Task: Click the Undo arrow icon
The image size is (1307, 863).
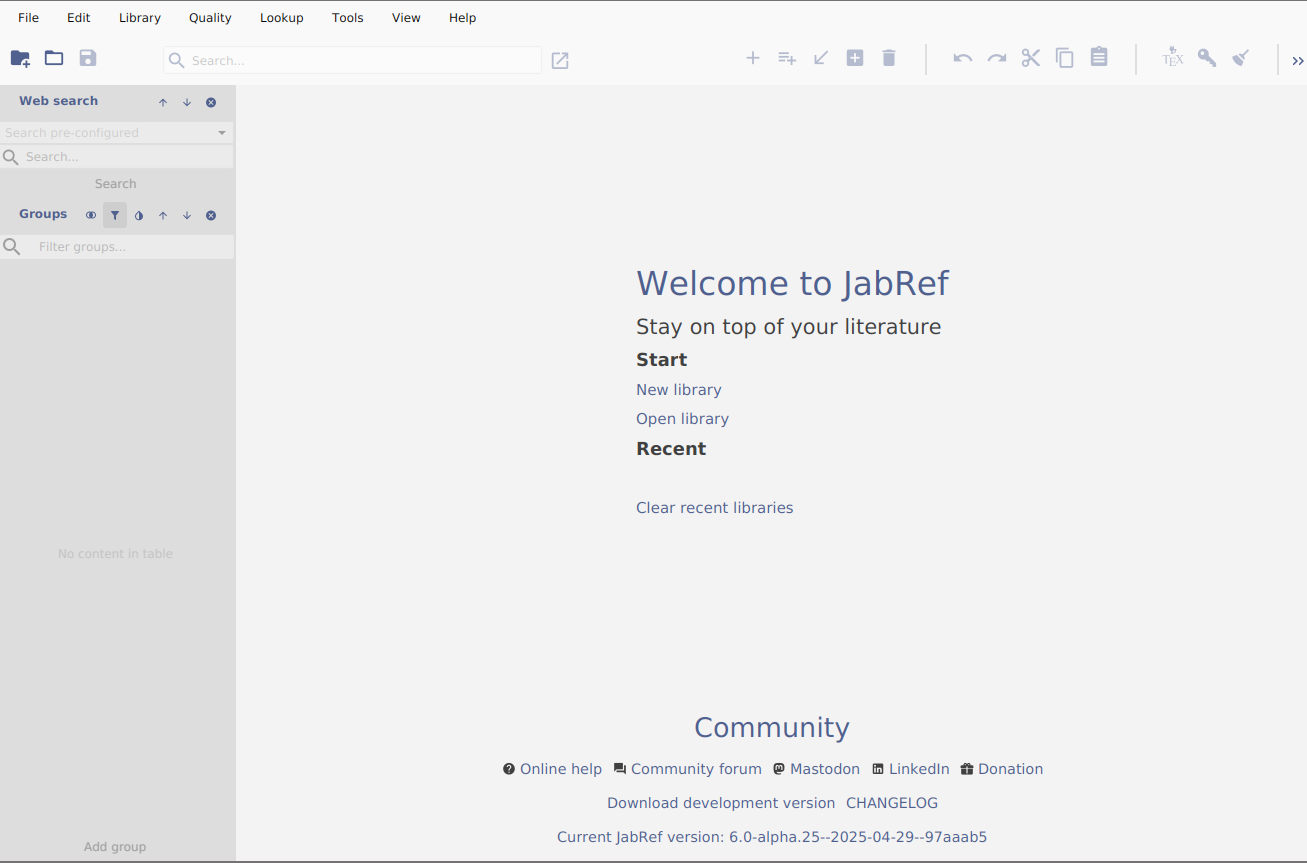Action: [963, 58]
